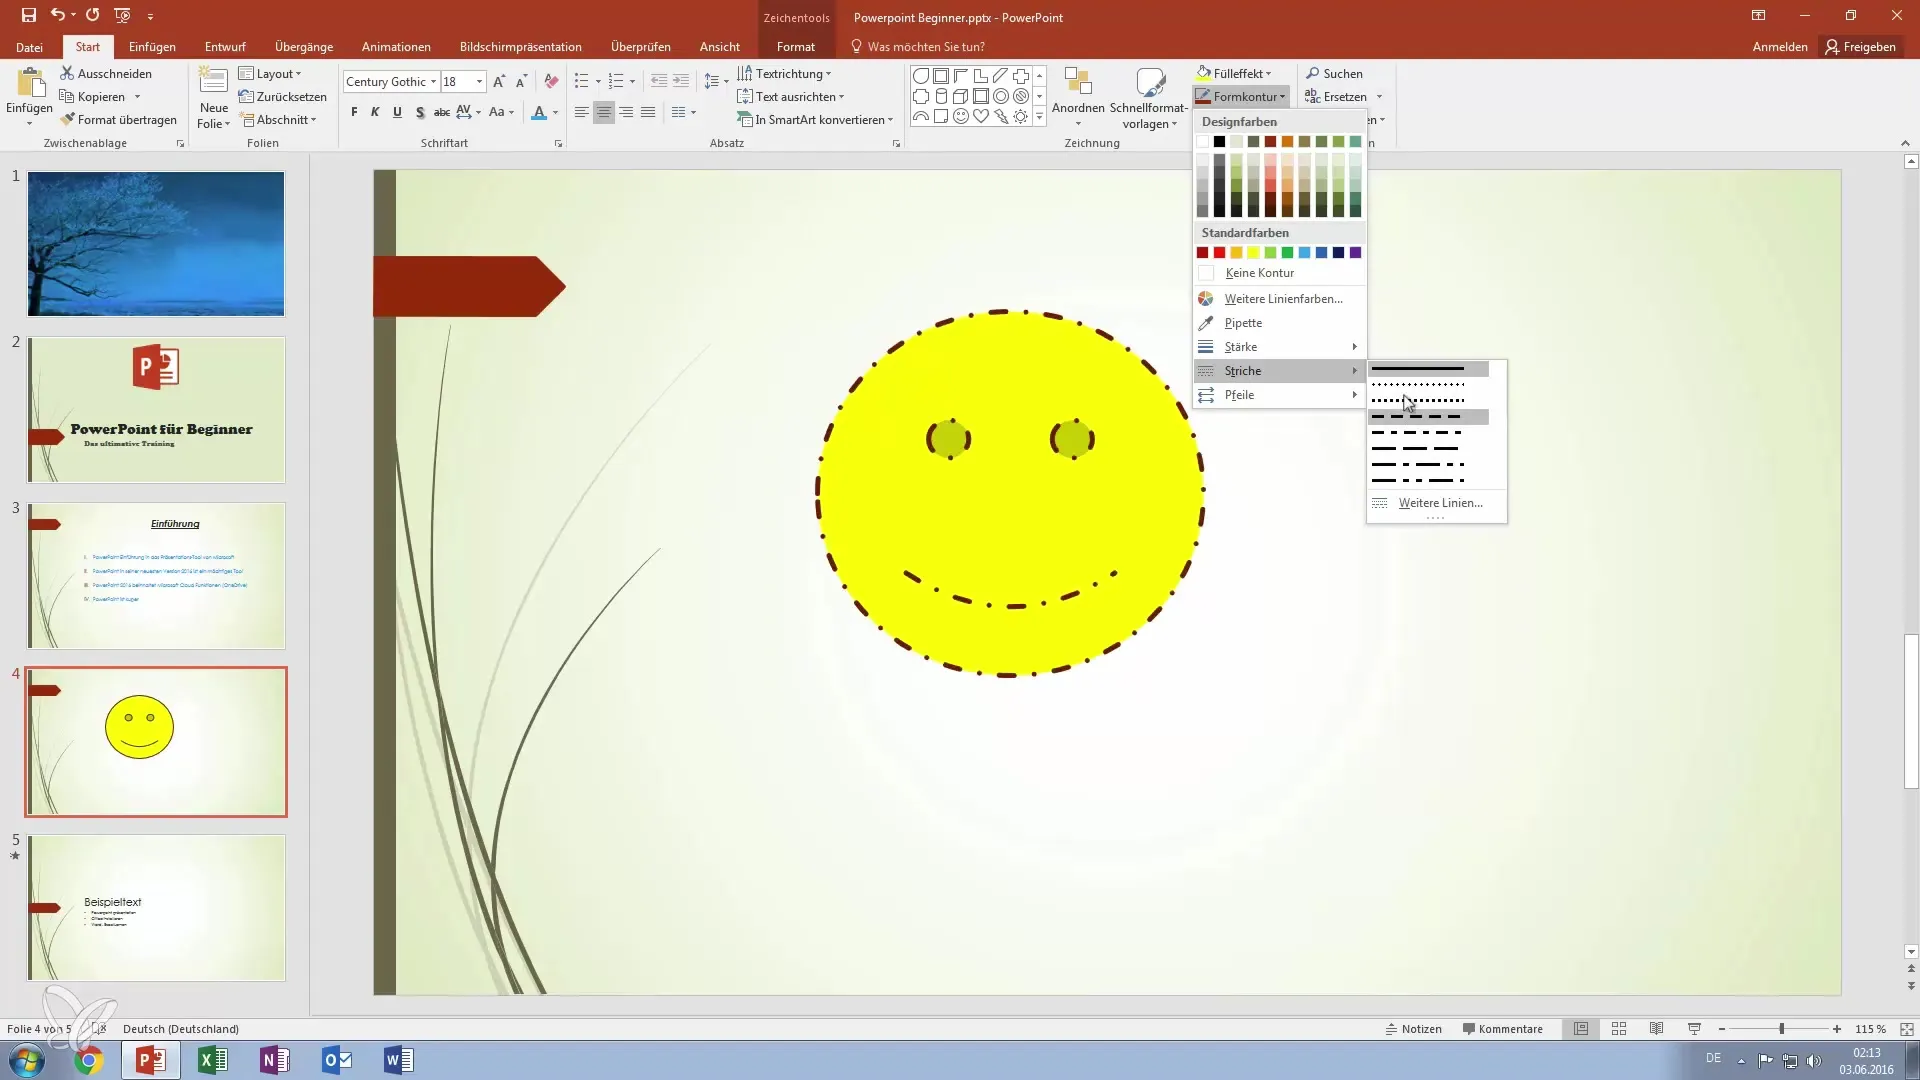The width and height of the screenshot is (1920, 1080).
Task: Decrease font size with smaller A icon
Action: 520,81
